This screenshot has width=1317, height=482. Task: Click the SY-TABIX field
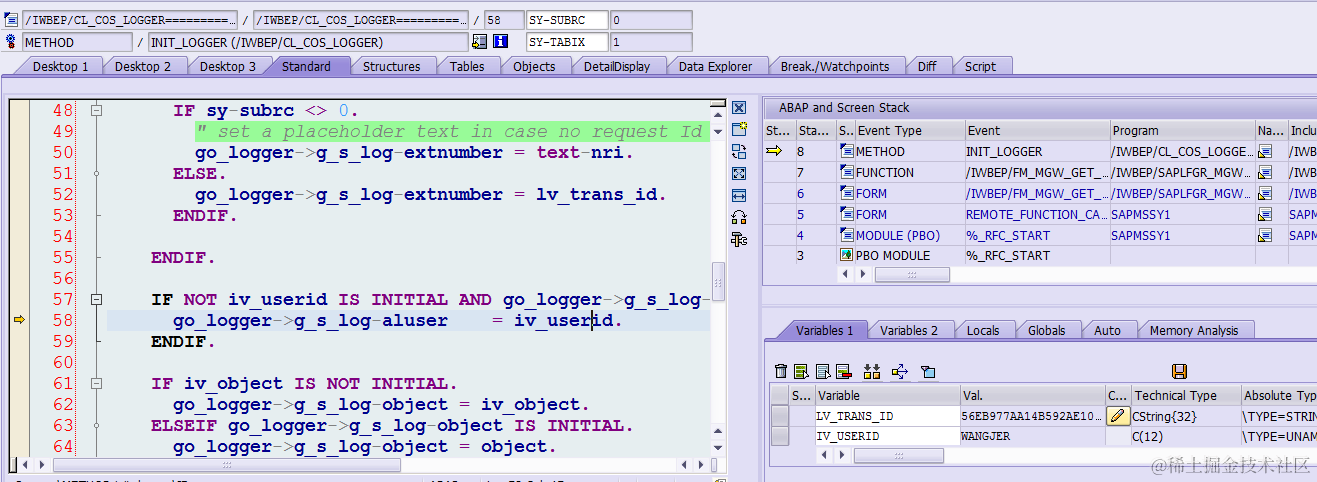(x=567, y=42)
